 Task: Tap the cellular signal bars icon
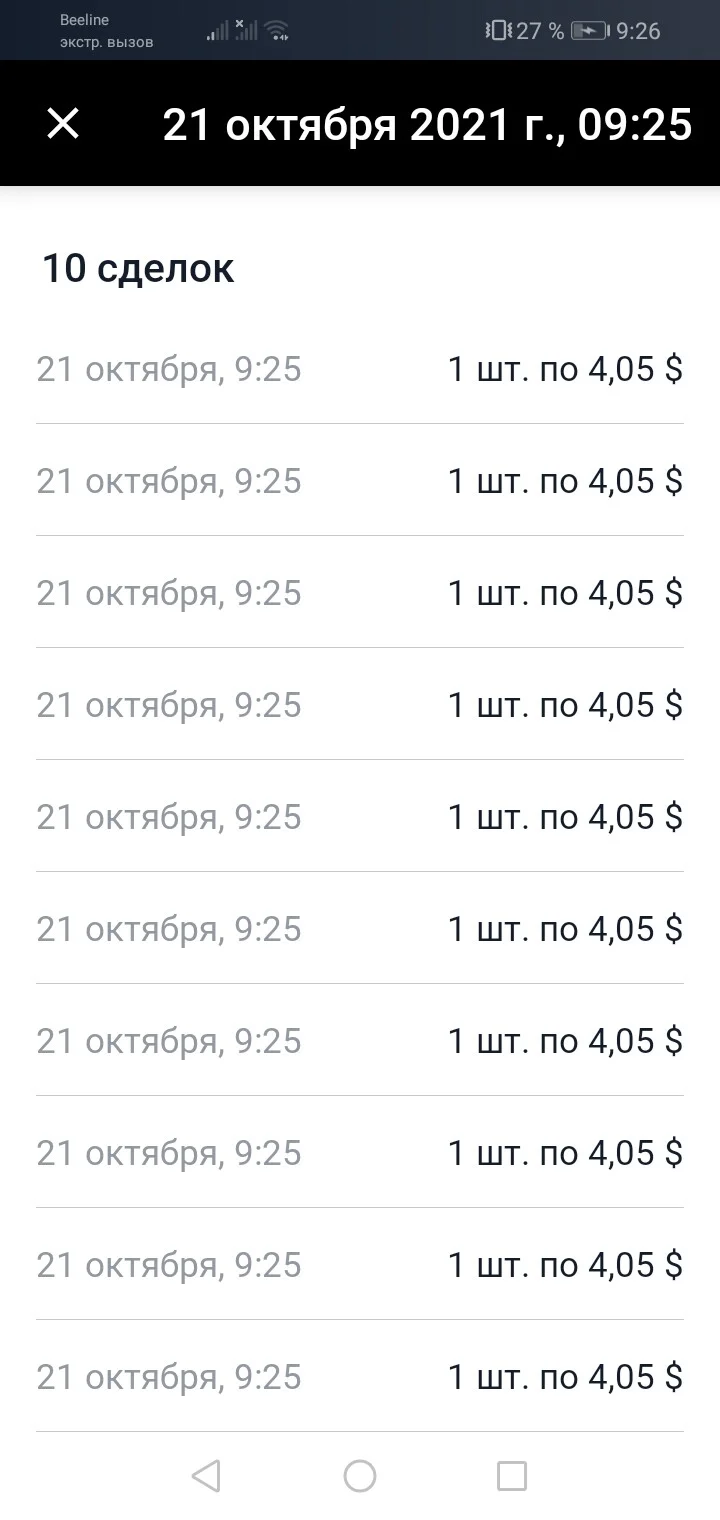pos(218,30)
